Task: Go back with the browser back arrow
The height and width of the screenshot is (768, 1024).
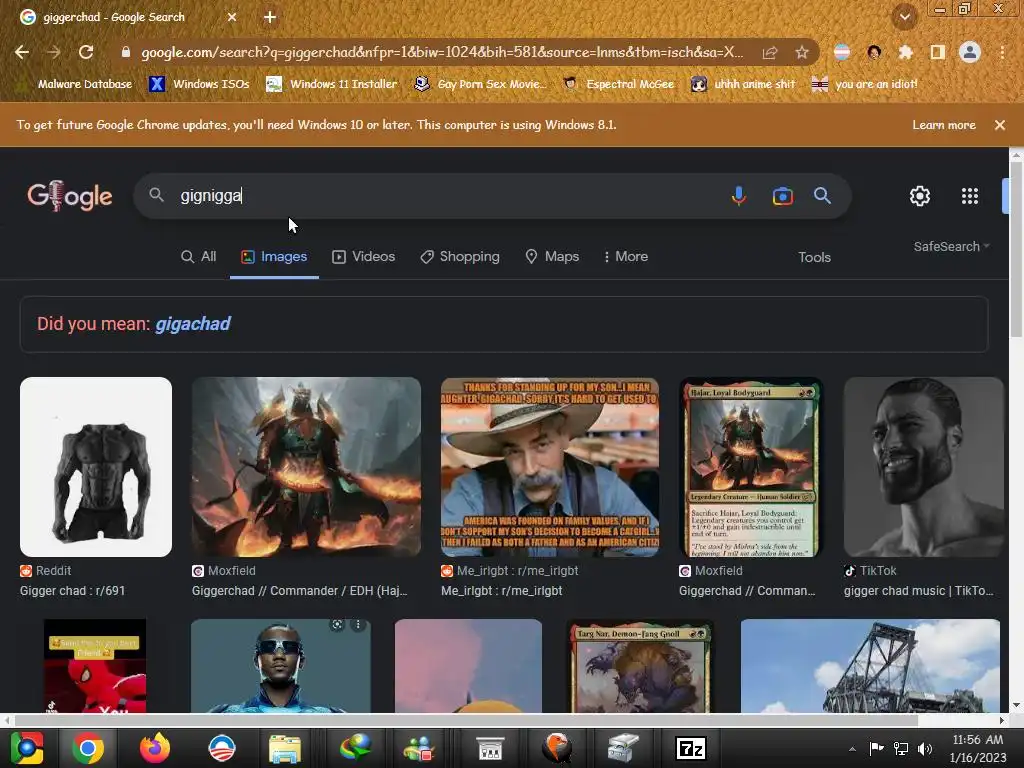Action: pos(22,52)
